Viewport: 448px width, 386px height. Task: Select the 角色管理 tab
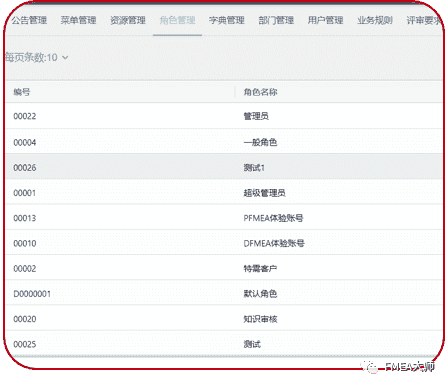tap(177, 20)
